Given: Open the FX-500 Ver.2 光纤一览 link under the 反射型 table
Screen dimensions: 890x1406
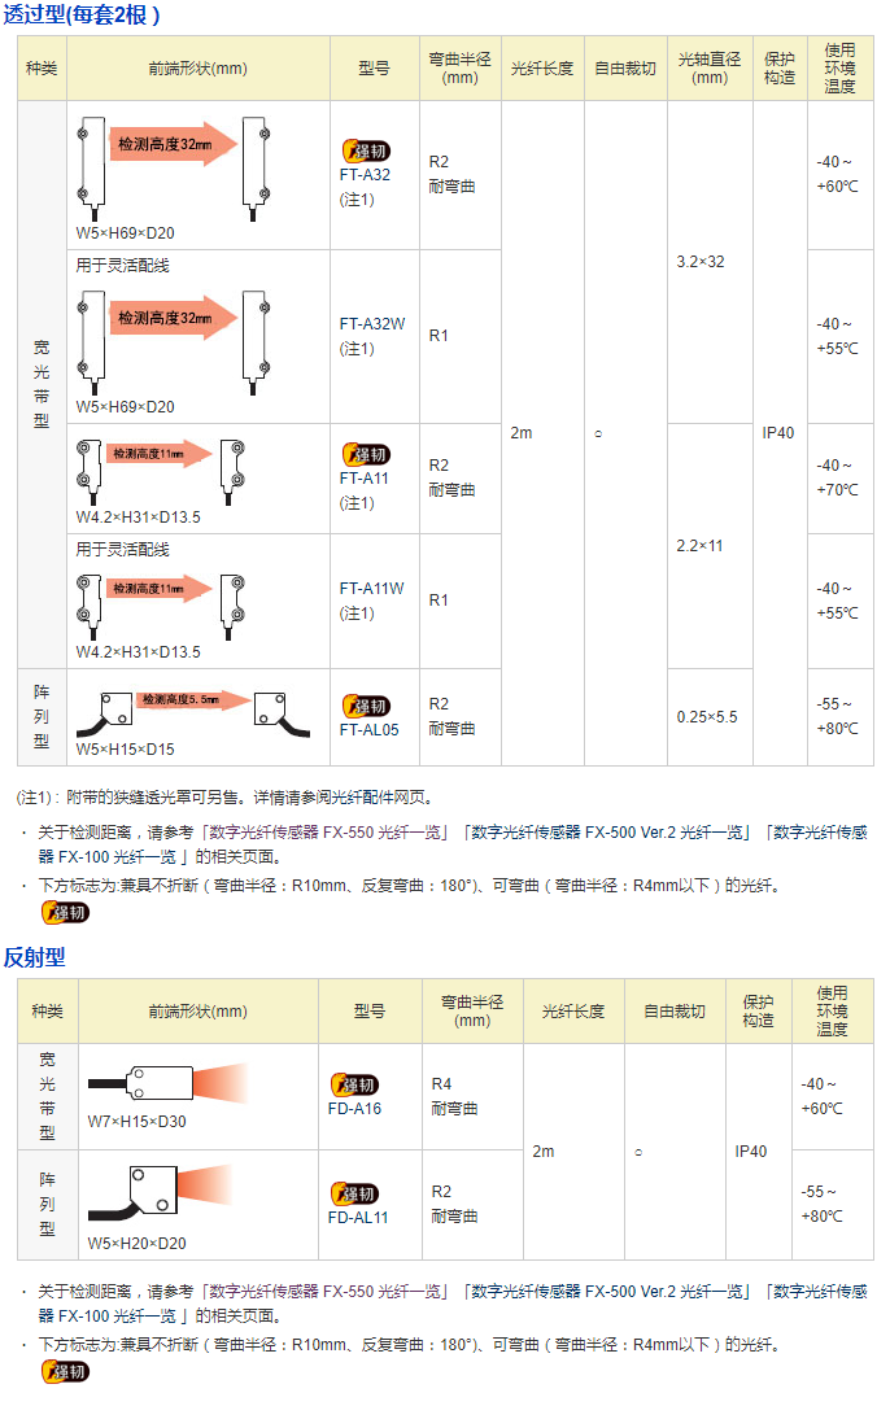Looking at the screenshot, I should [608, 1291].
